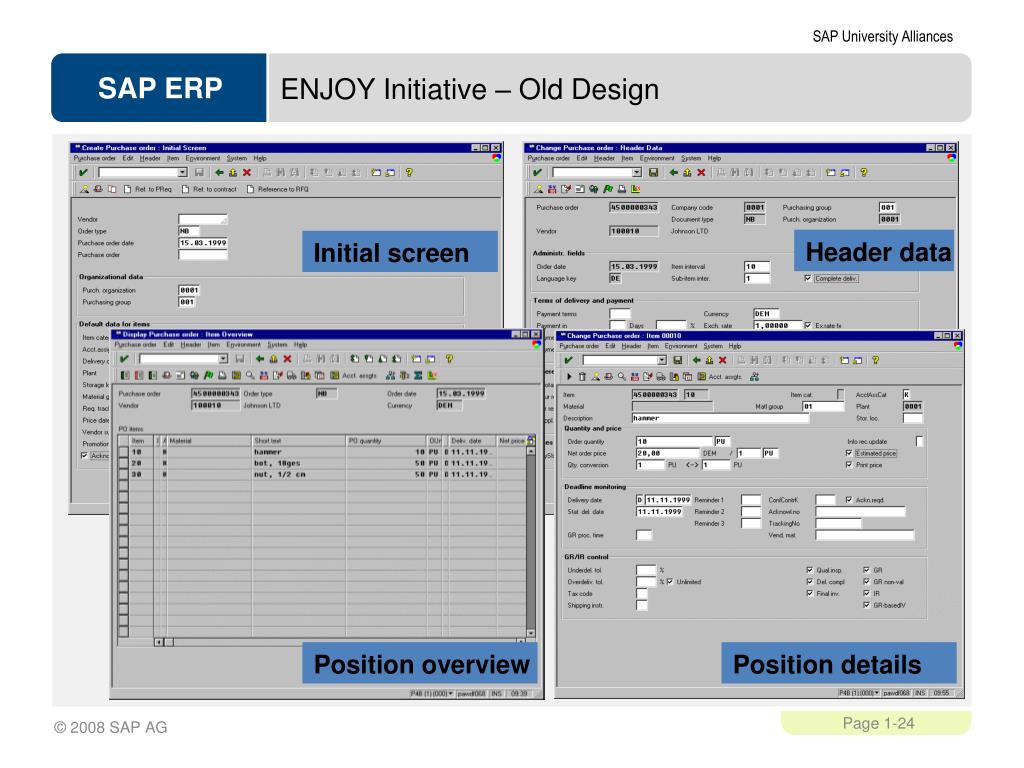Click Save disk icon in Header Data window
The width and height of the screenshot is (1024, 768).
[x=653, y=172]
